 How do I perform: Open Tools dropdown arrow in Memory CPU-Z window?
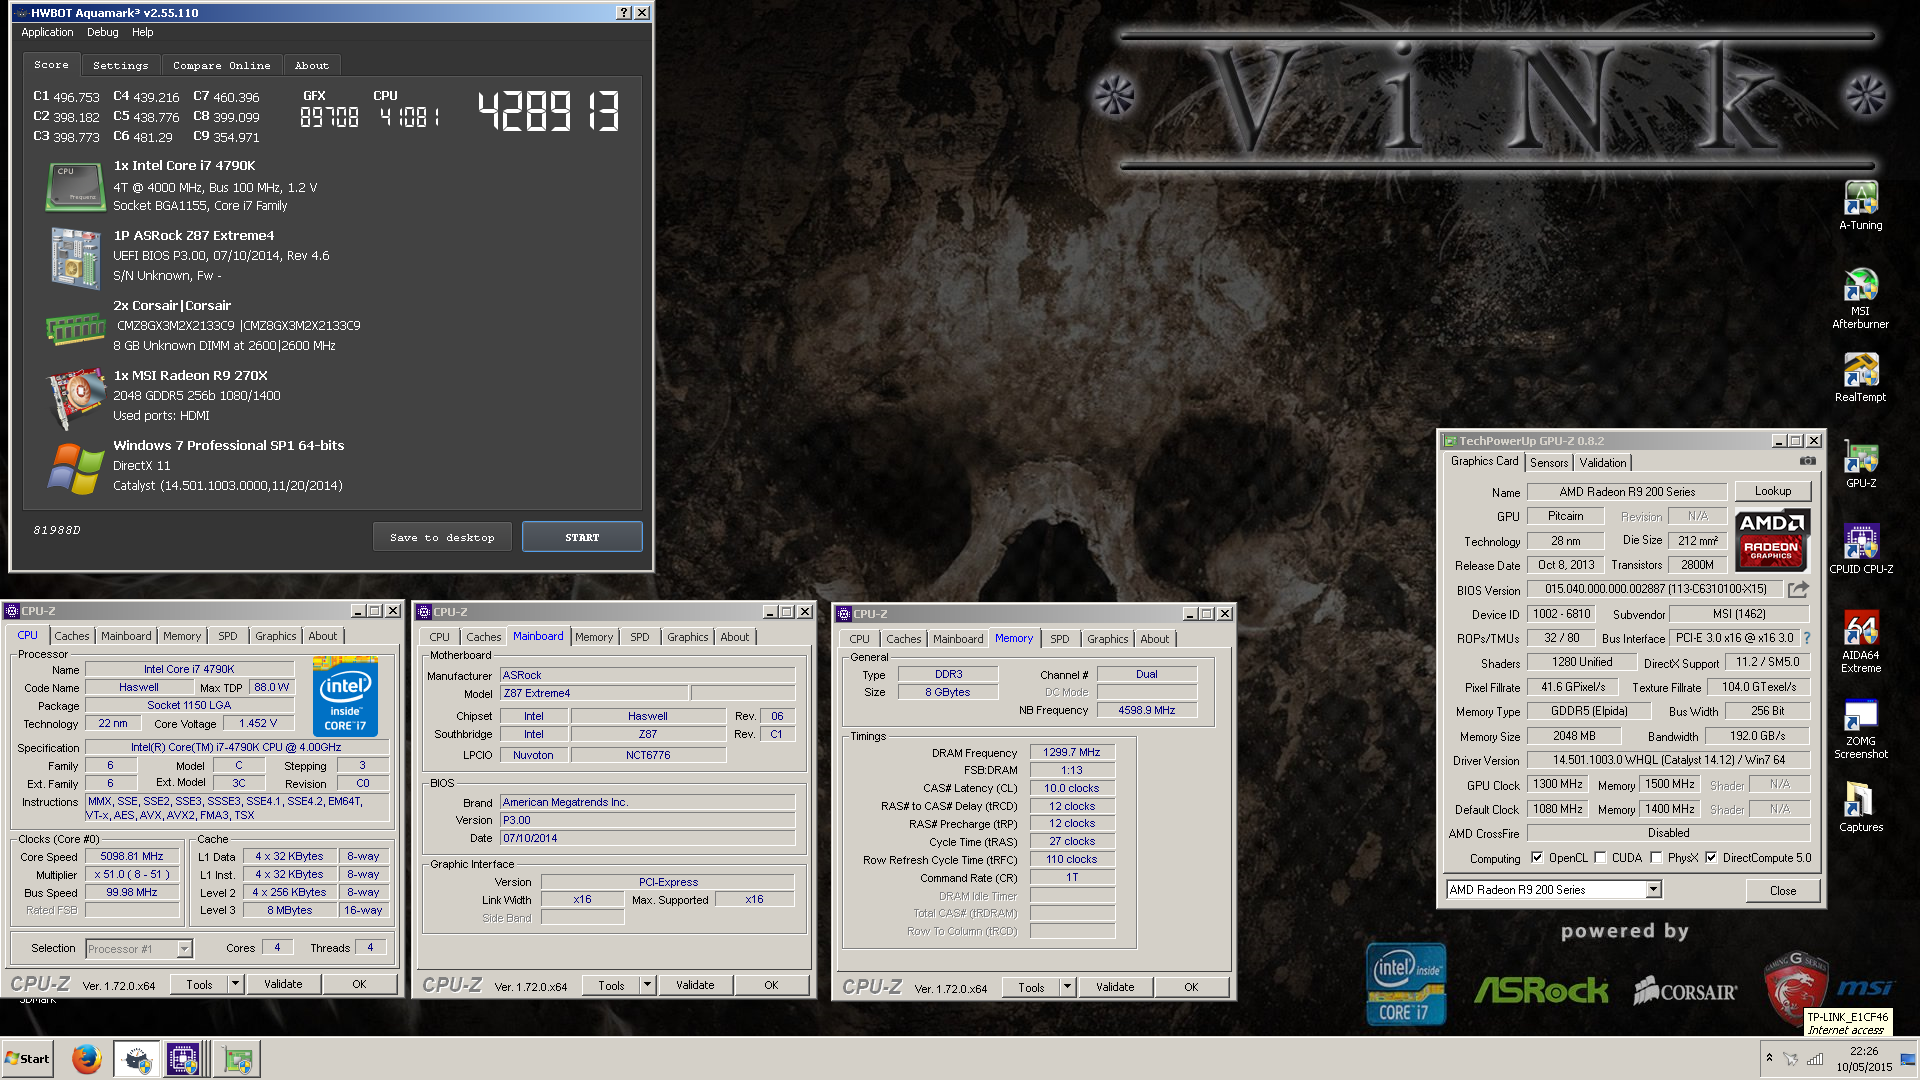click(x=1068, y=987)
